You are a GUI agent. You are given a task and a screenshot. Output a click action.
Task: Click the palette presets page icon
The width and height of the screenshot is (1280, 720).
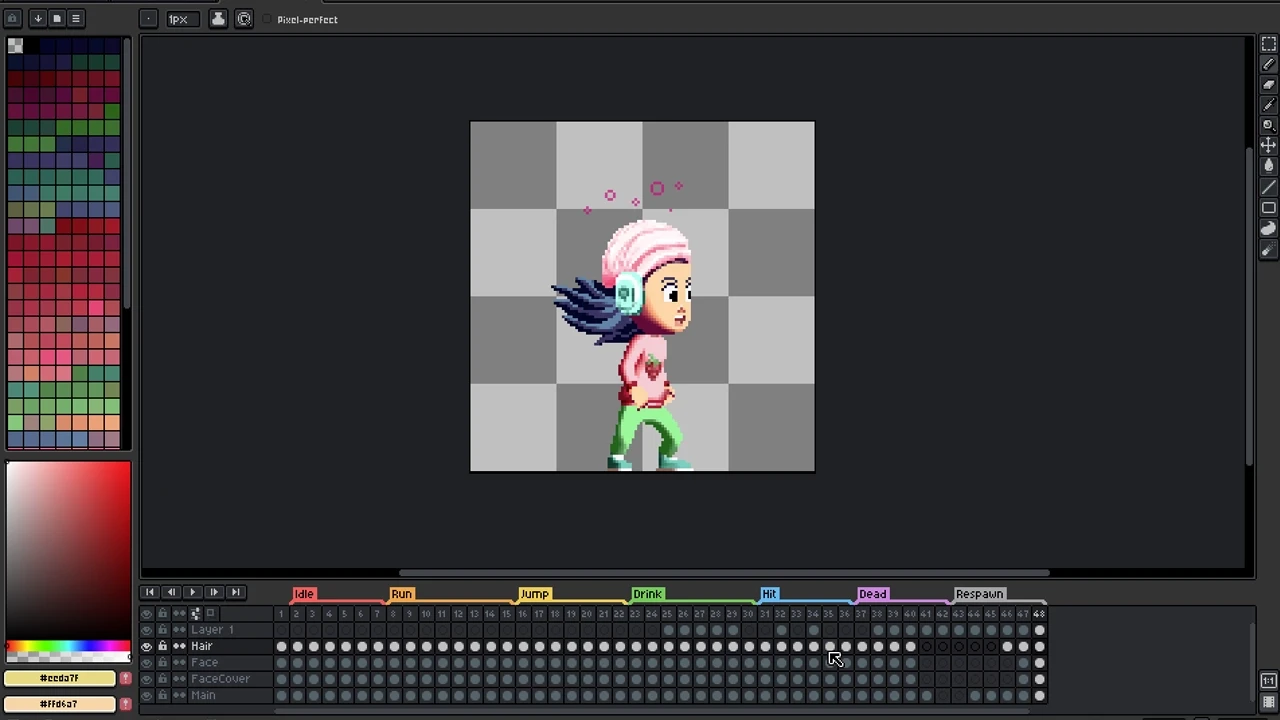(x=56, y=18)
